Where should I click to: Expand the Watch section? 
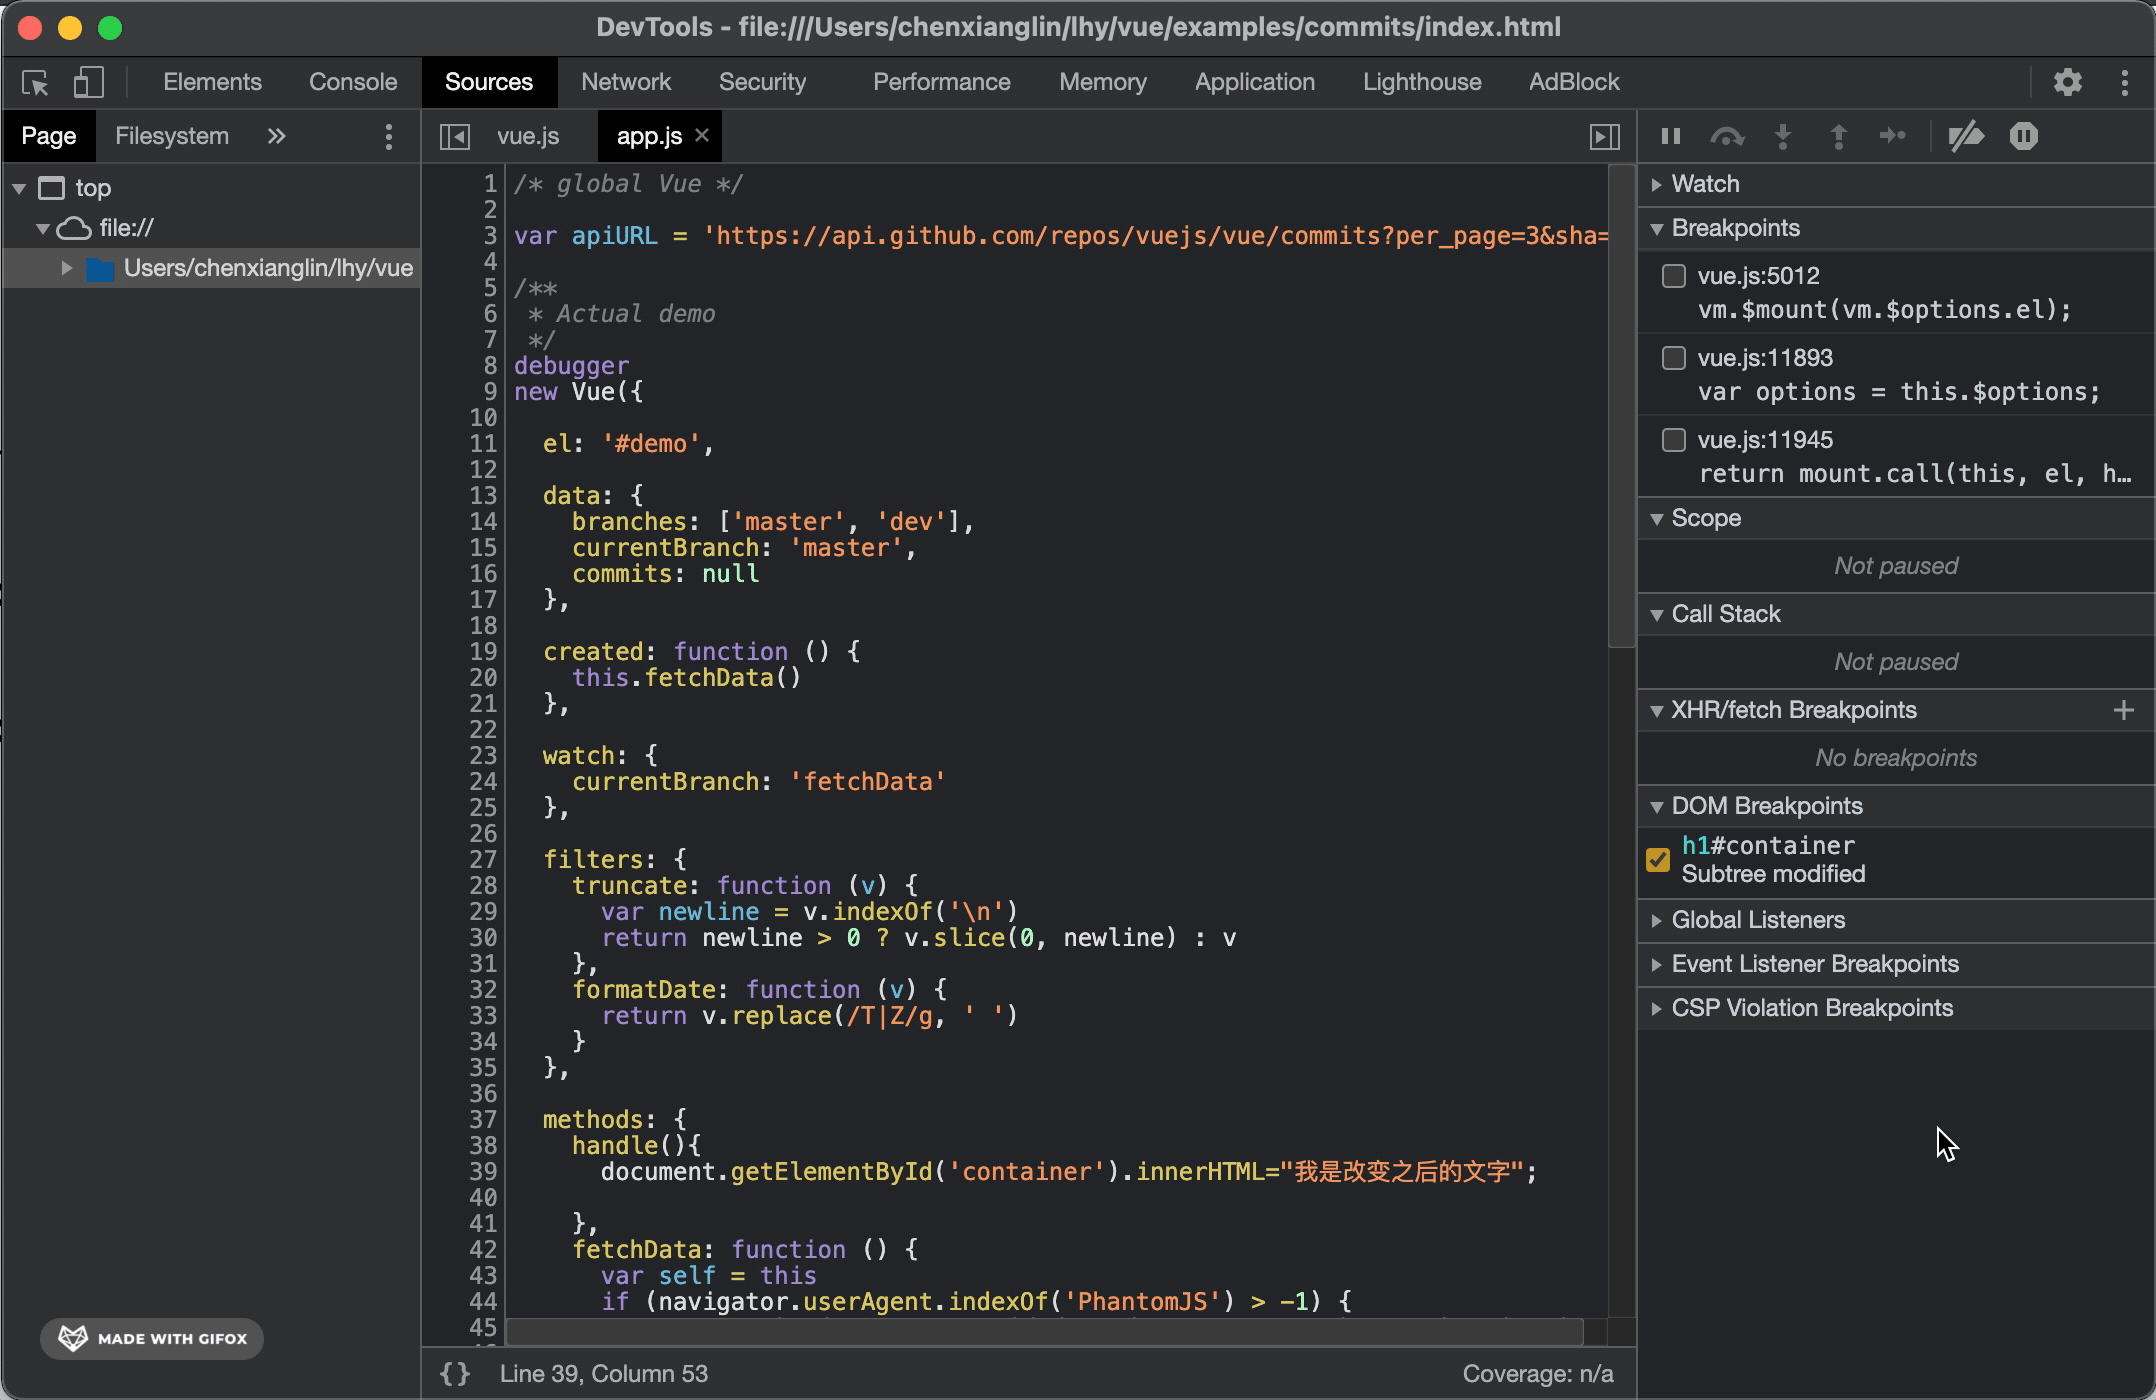(x=1657, y=183)
